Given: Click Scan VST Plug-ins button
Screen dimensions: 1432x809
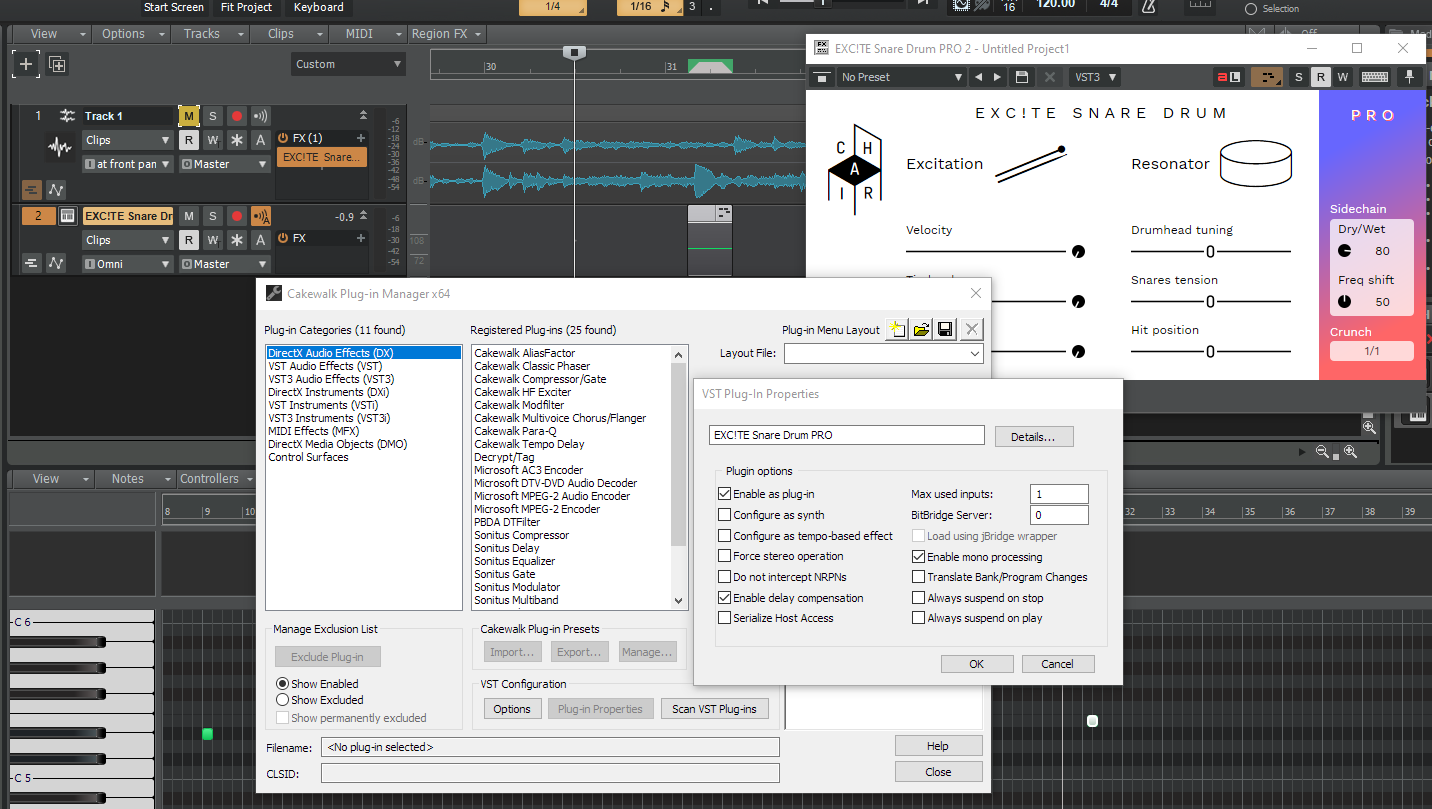Looking at the screenshot, I should pyautogui.click(x=714, y=709).
